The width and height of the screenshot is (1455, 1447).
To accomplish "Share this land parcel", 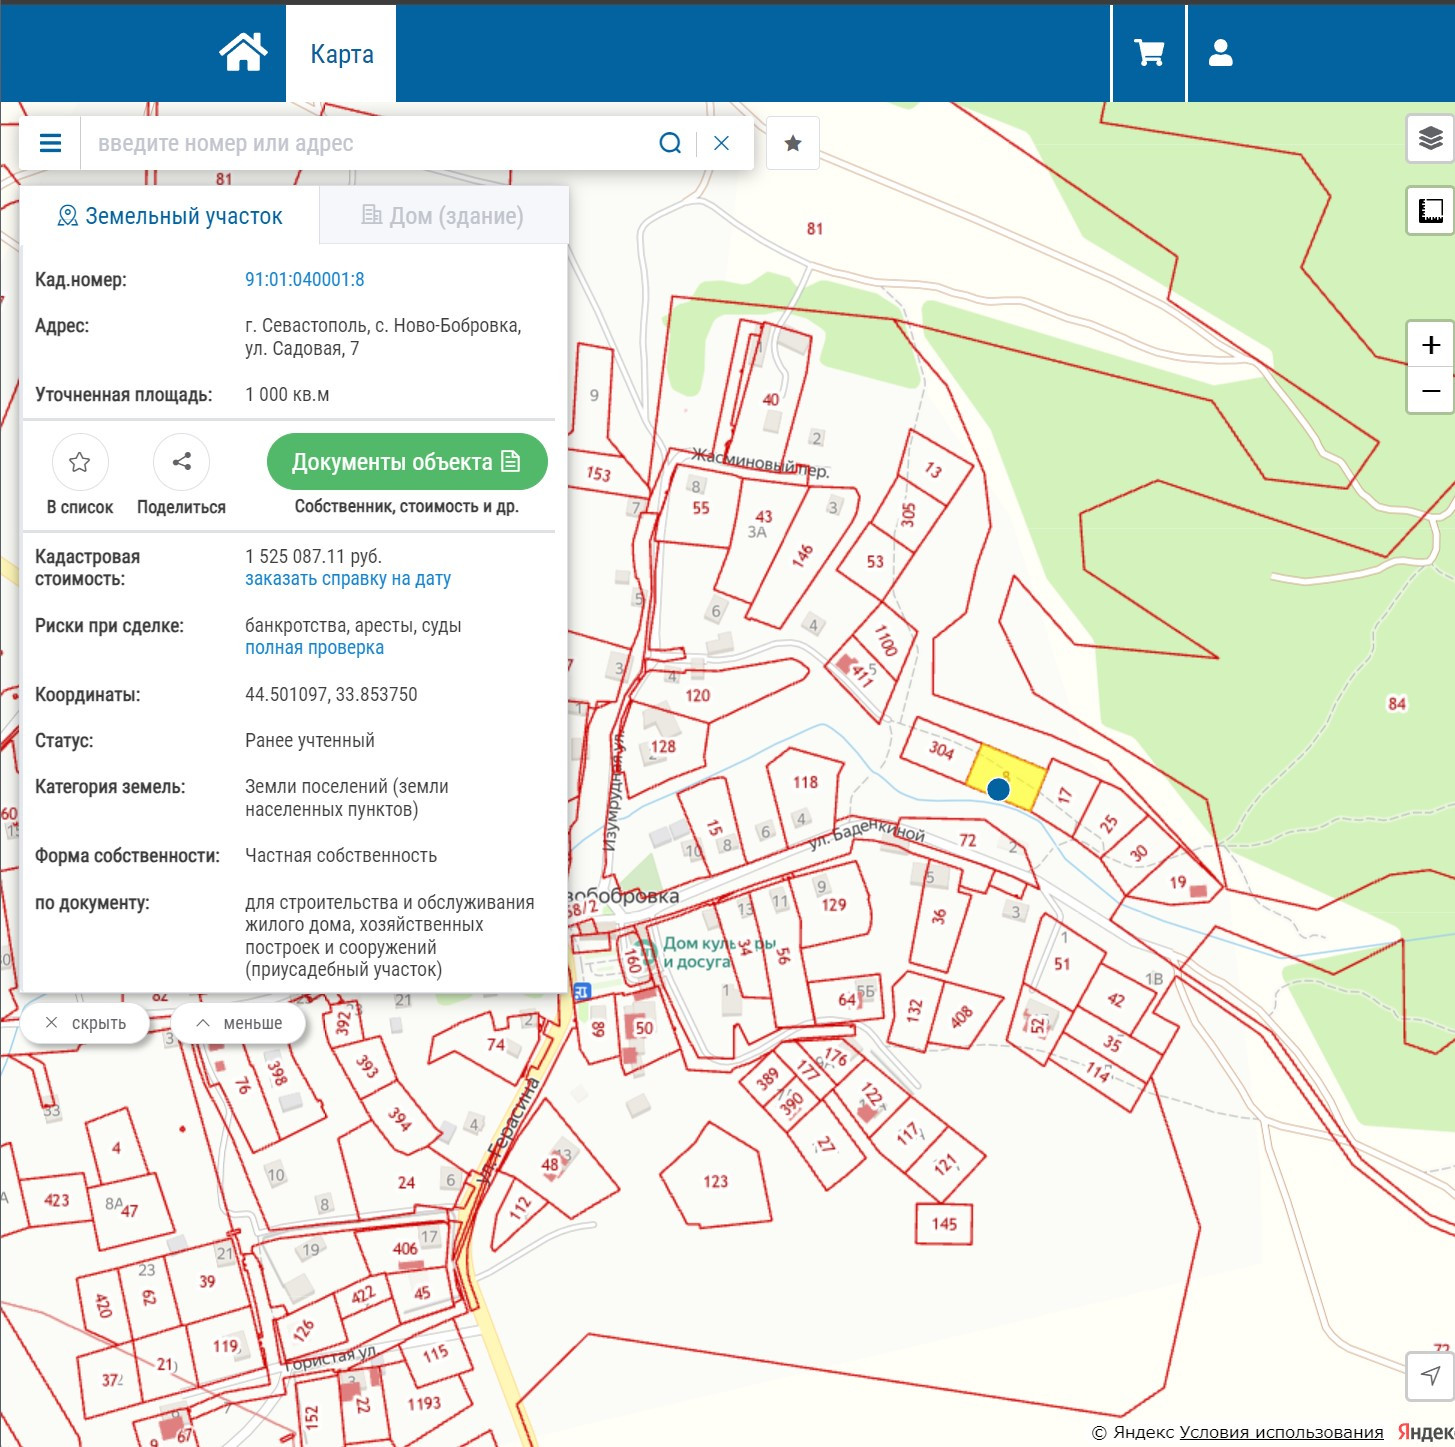I will [181, 462].
